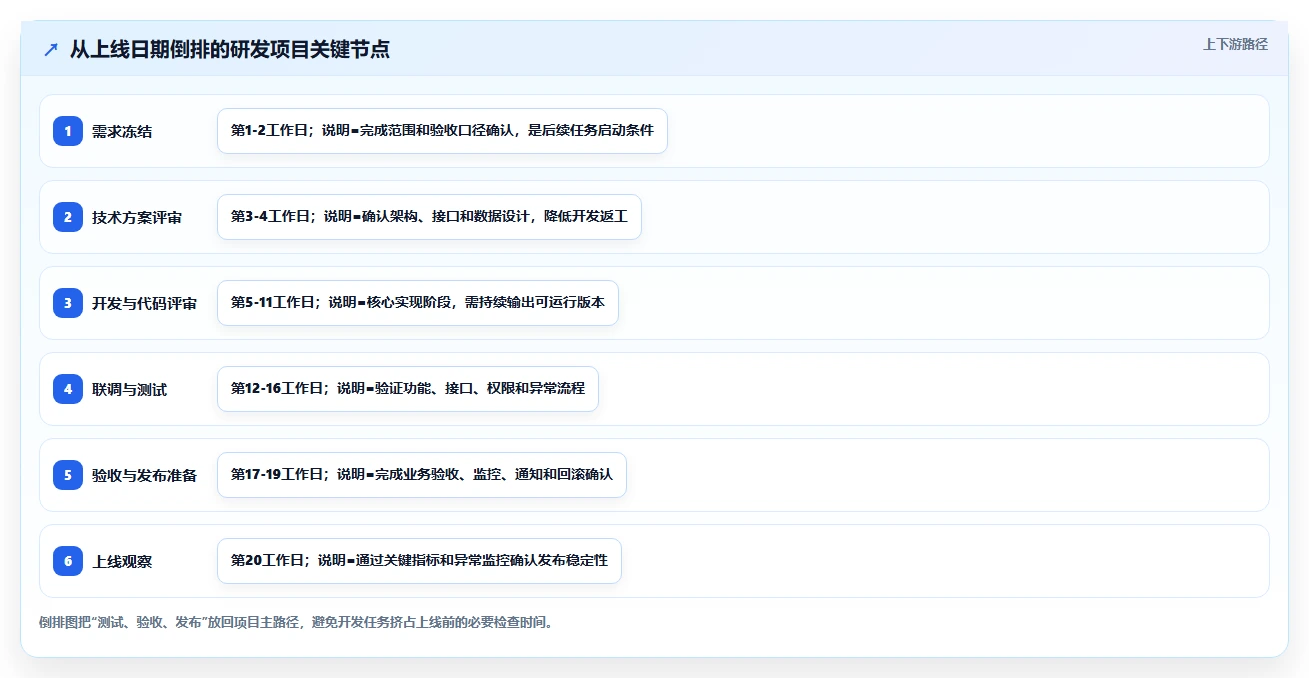Click the number 2 step badge
The height and width of the screenshot is (678, 1309).
[x=68, y=216]
